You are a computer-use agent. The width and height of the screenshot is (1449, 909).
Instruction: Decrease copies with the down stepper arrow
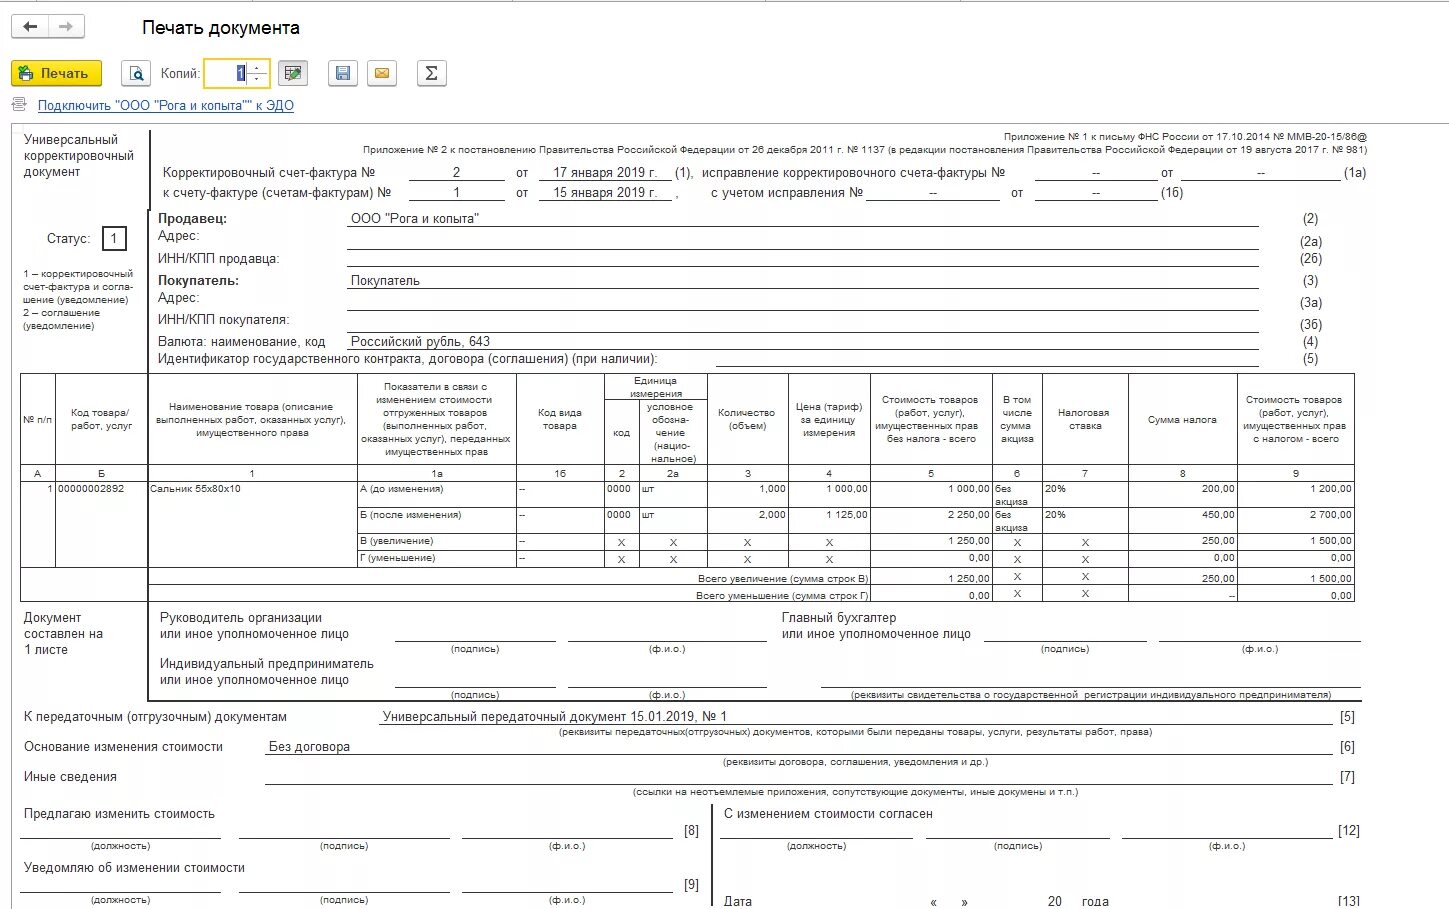258,79
